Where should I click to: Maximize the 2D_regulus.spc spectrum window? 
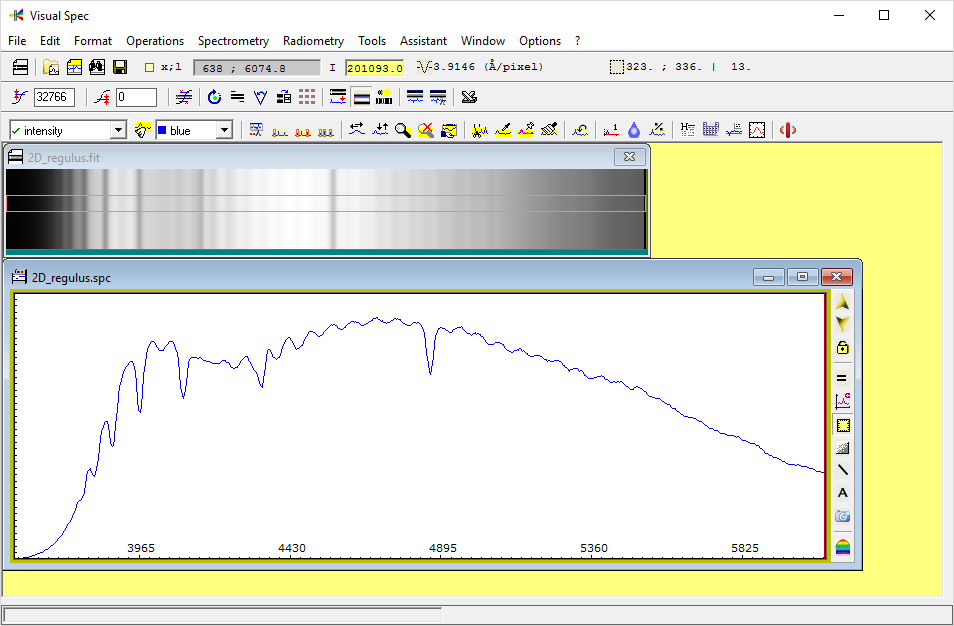(x=802, y=277)
